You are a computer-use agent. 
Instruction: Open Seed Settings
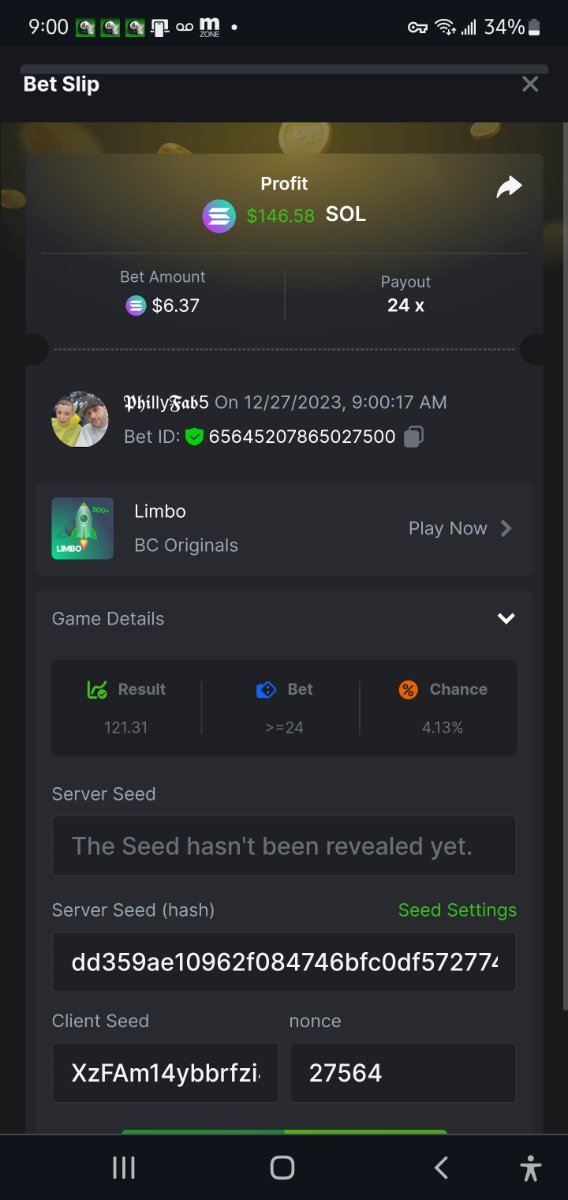(457, 910)
